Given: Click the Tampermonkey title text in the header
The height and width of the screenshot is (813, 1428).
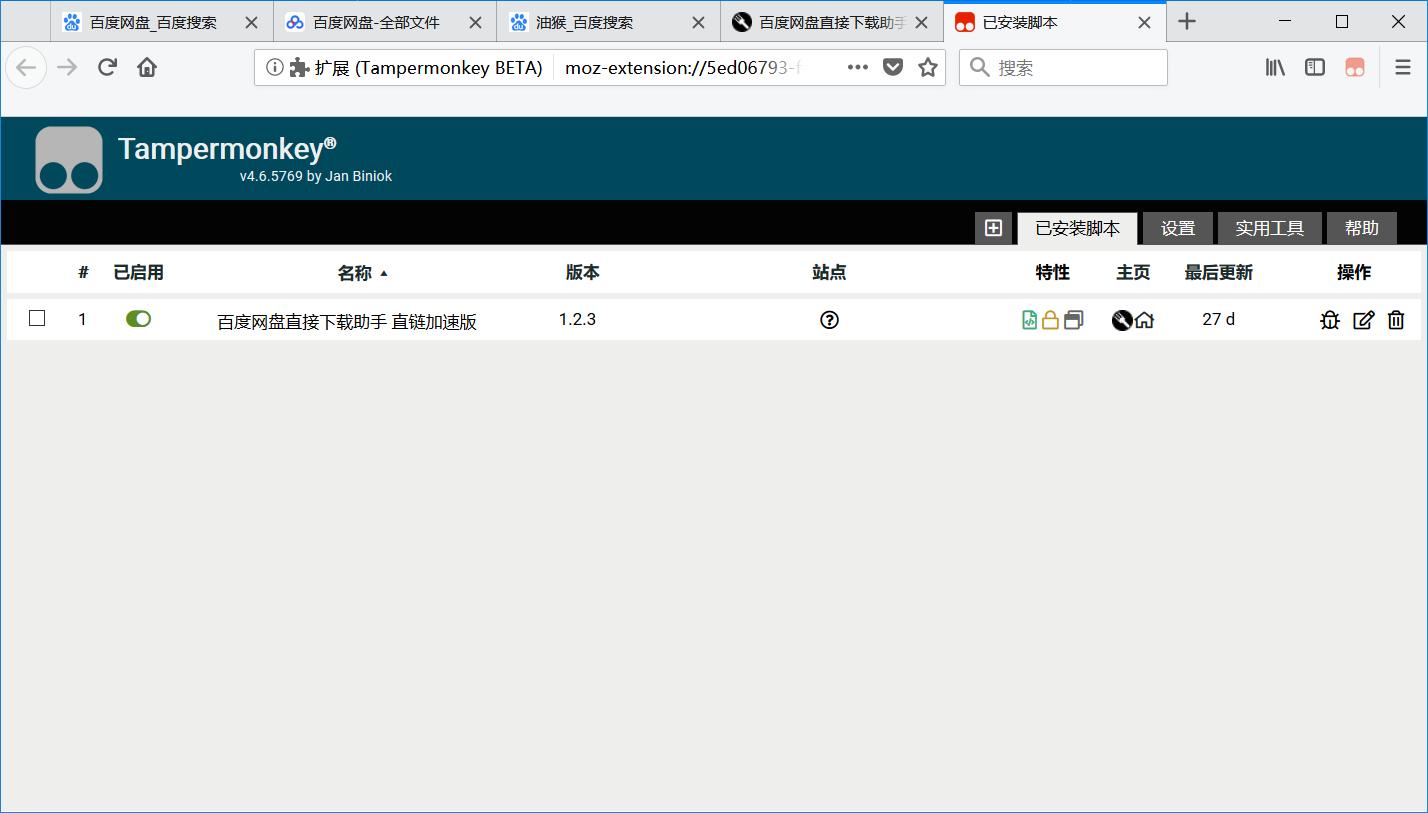Looking at the screenshot, I should tap(227, 149).
